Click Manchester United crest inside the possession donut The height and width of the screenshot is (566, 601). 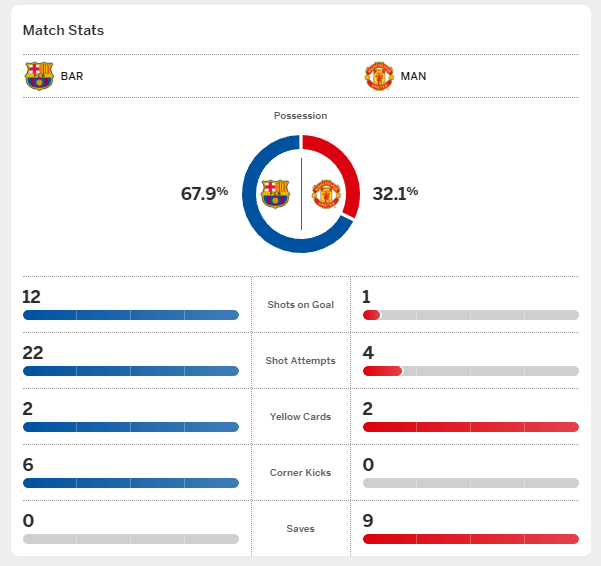326,194
